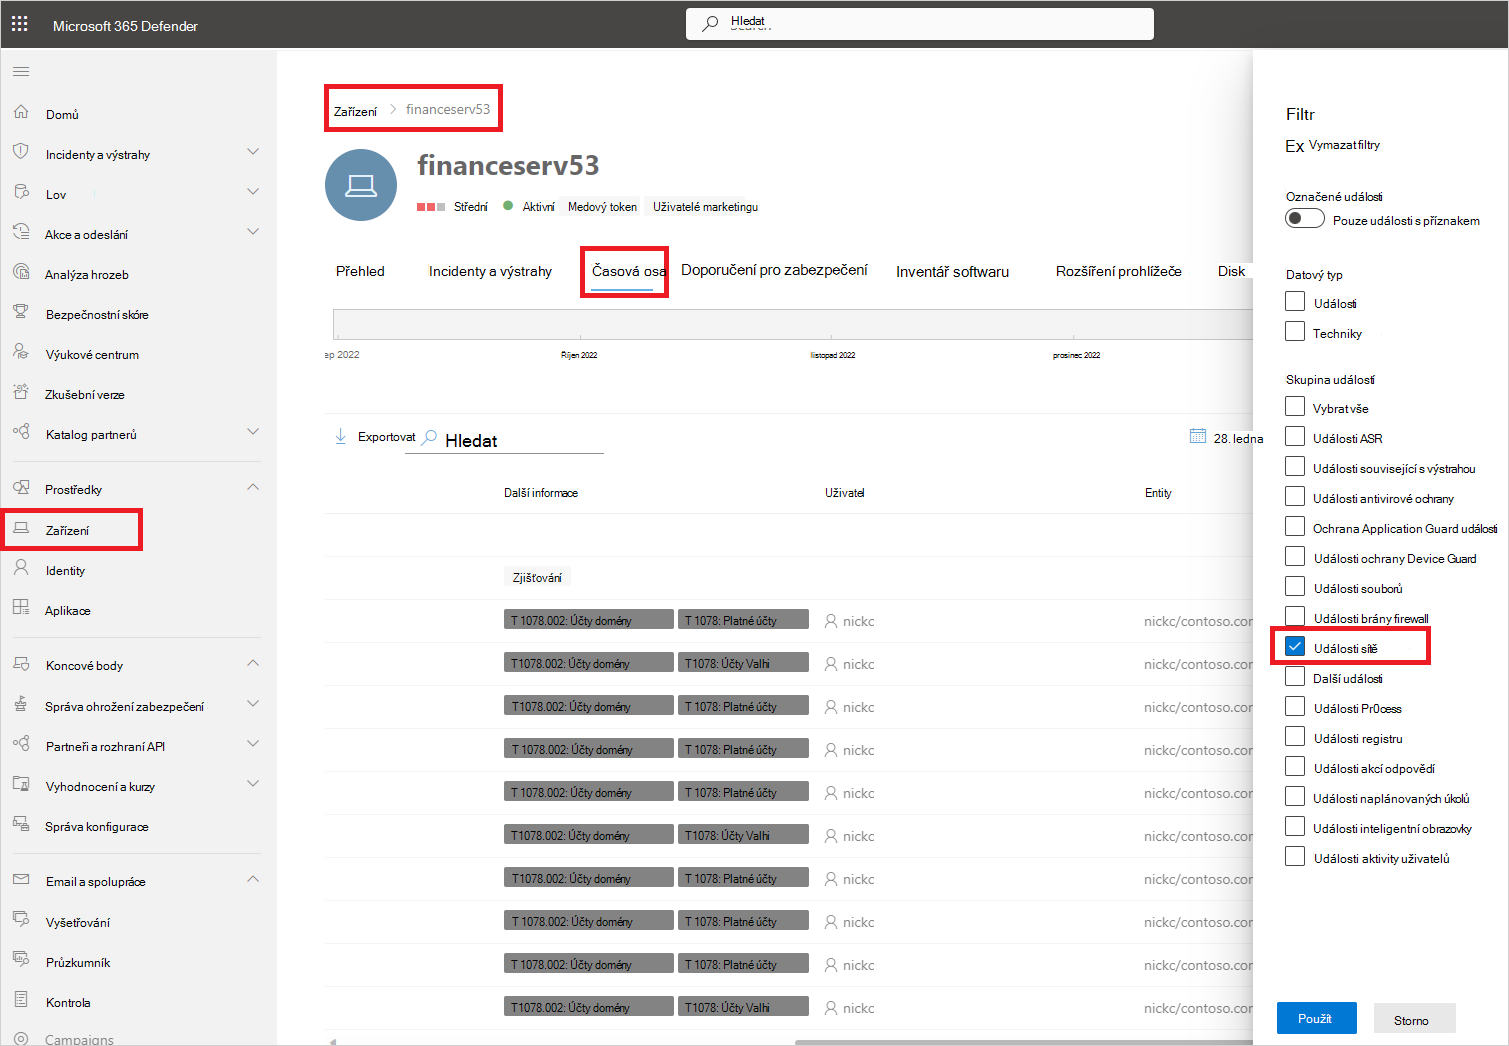Click the Exportovat download arrow icon
The width and height of the screenshot is (1509, 1046).
point(341,436)
